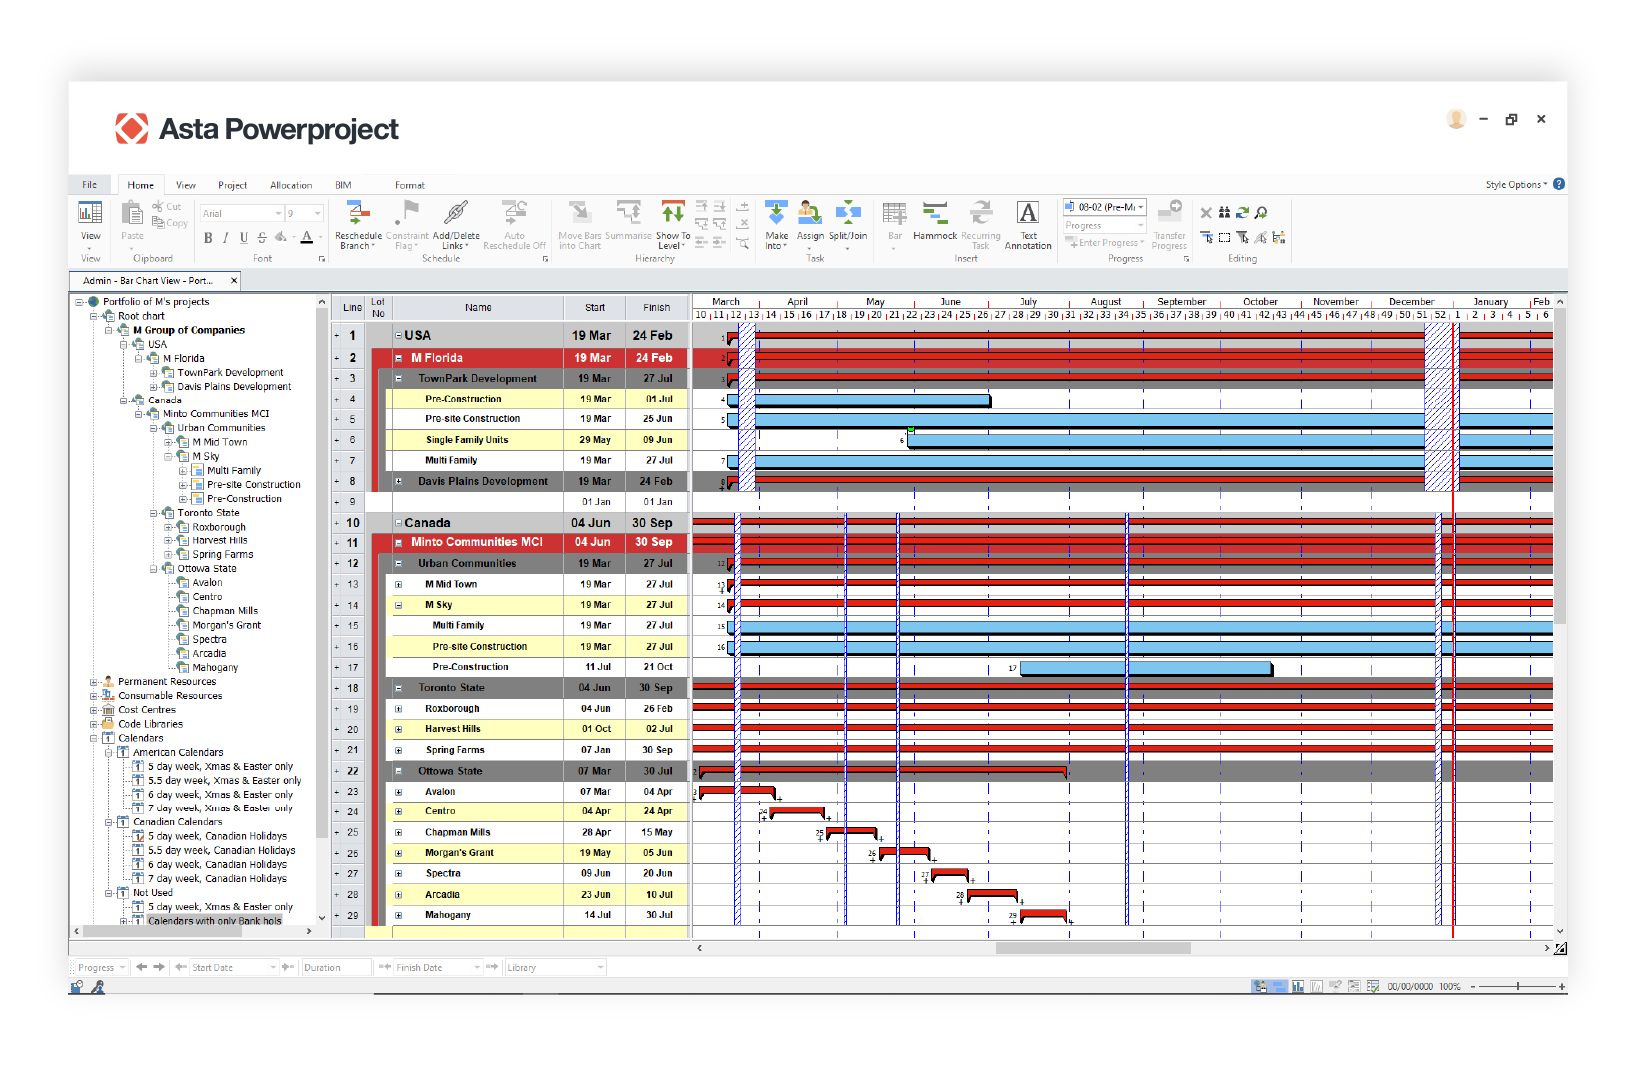
Task: Click the Delete X icon in Editing
Action: pyautogui.click(x=1206, y=213)
